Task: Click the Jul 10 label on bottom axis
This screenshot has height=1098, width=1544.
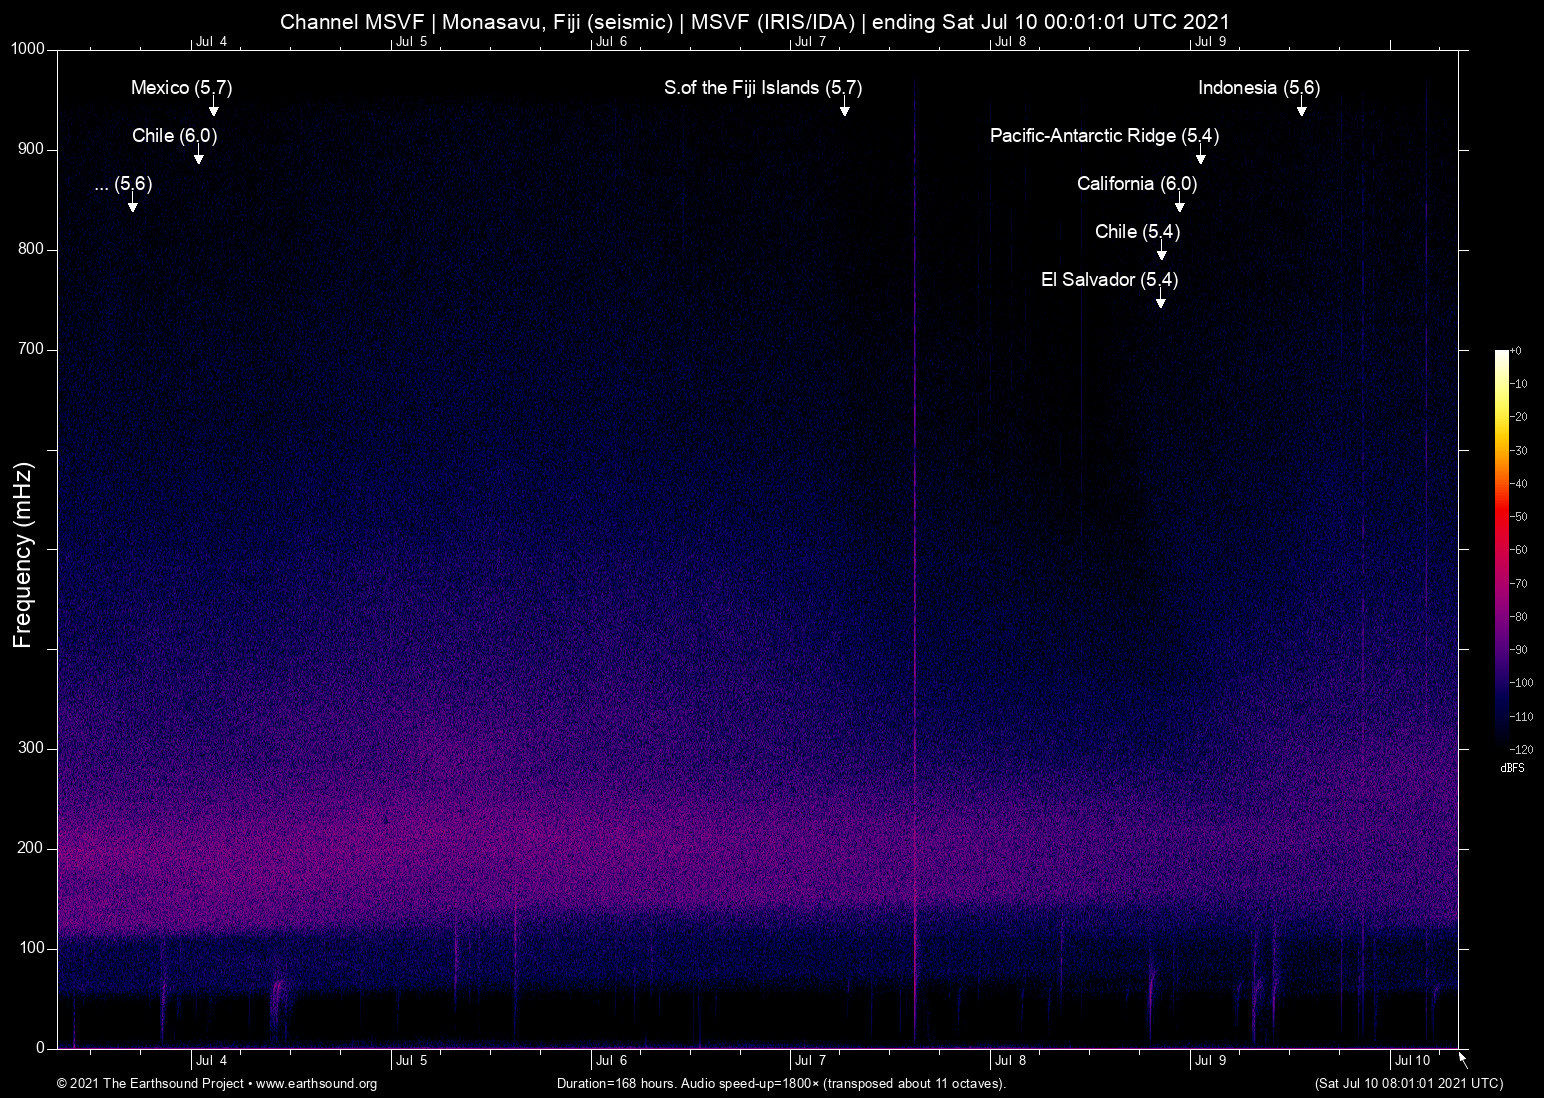Action: (x=1412, y=1060)
